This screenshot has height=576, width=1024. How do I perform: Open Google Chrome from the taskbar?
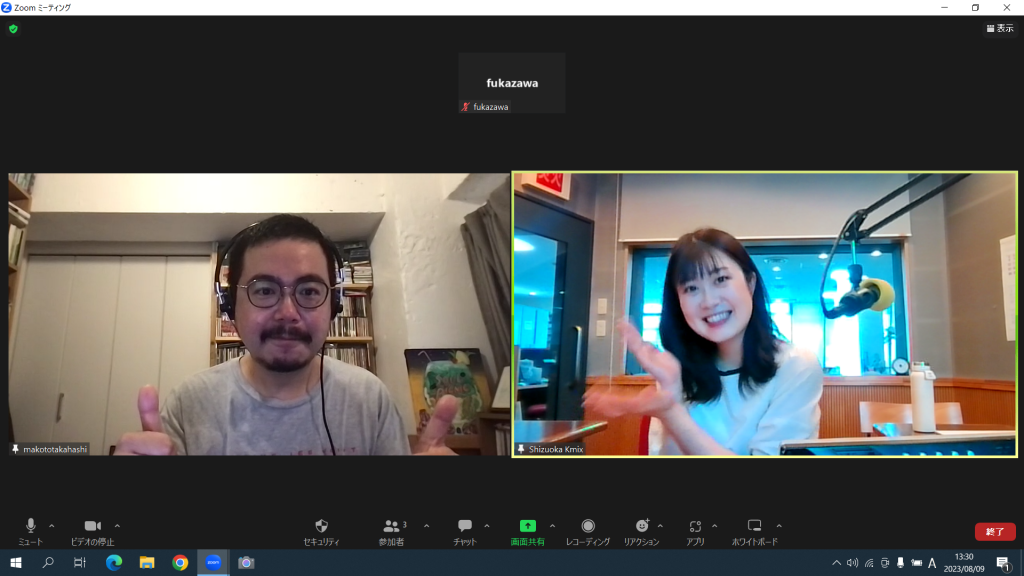(x=180, y=563)
